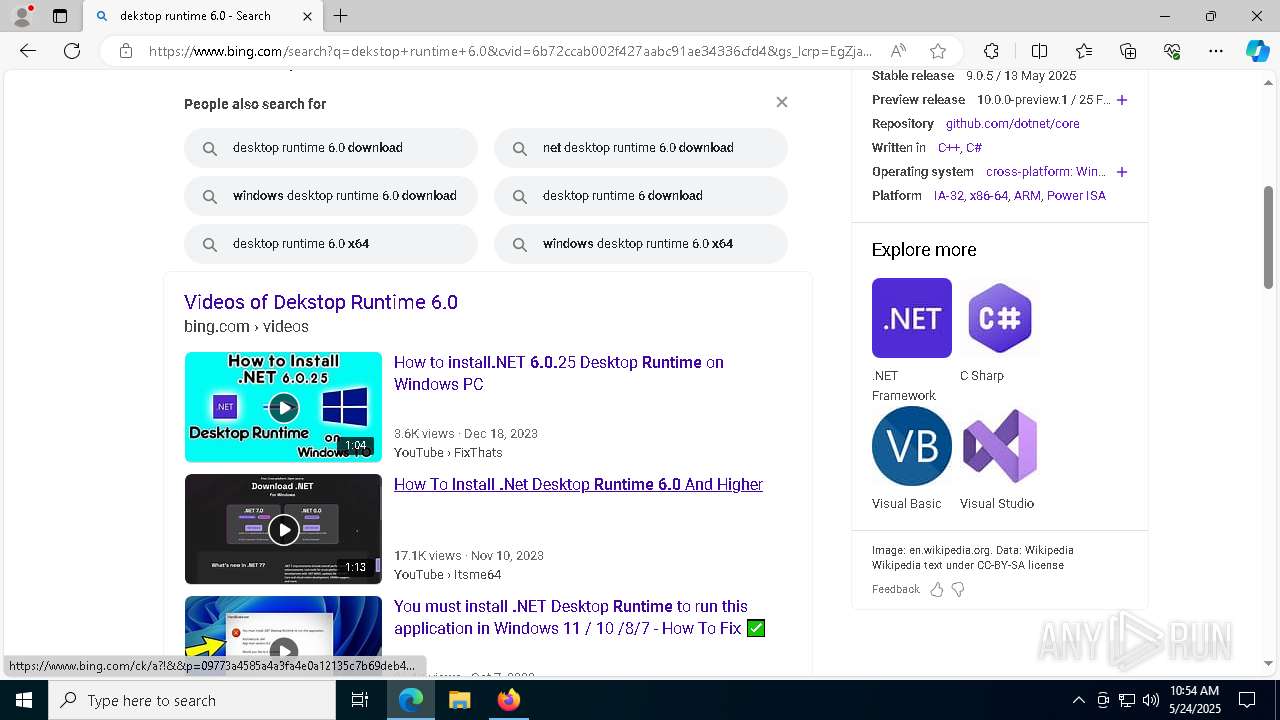
Task: Play the 1:04 .NET 6.0.25 video thumbnail
Action: [x=283, y=407]
